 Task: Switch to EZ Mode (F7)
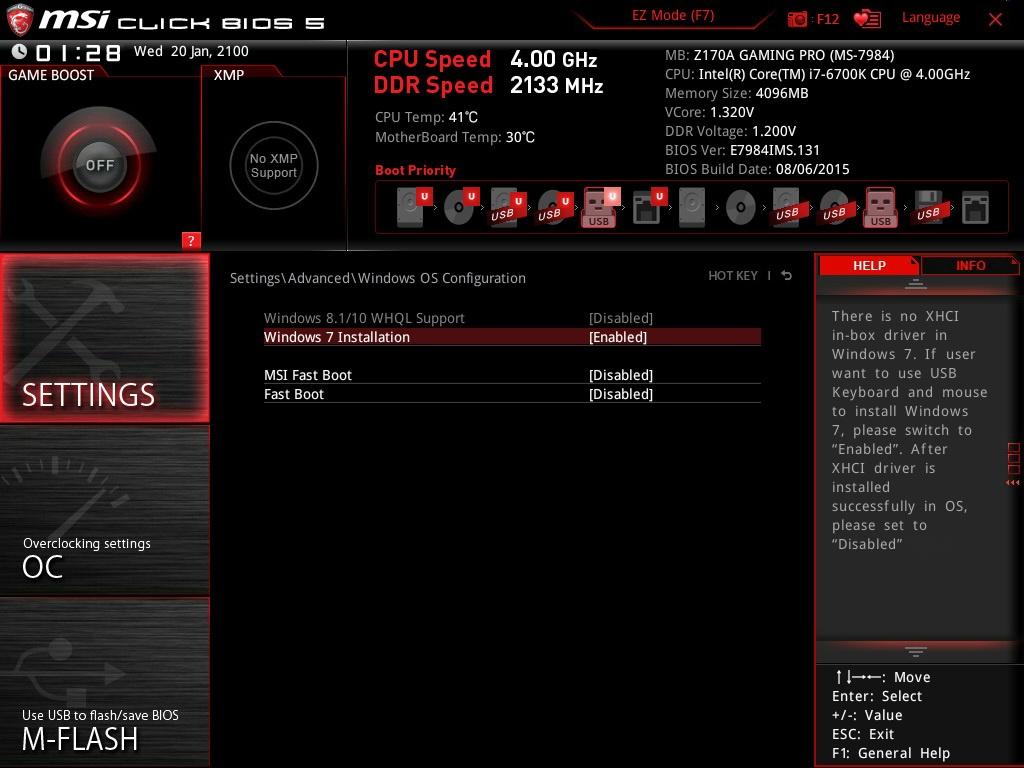[x=673, y=16]
